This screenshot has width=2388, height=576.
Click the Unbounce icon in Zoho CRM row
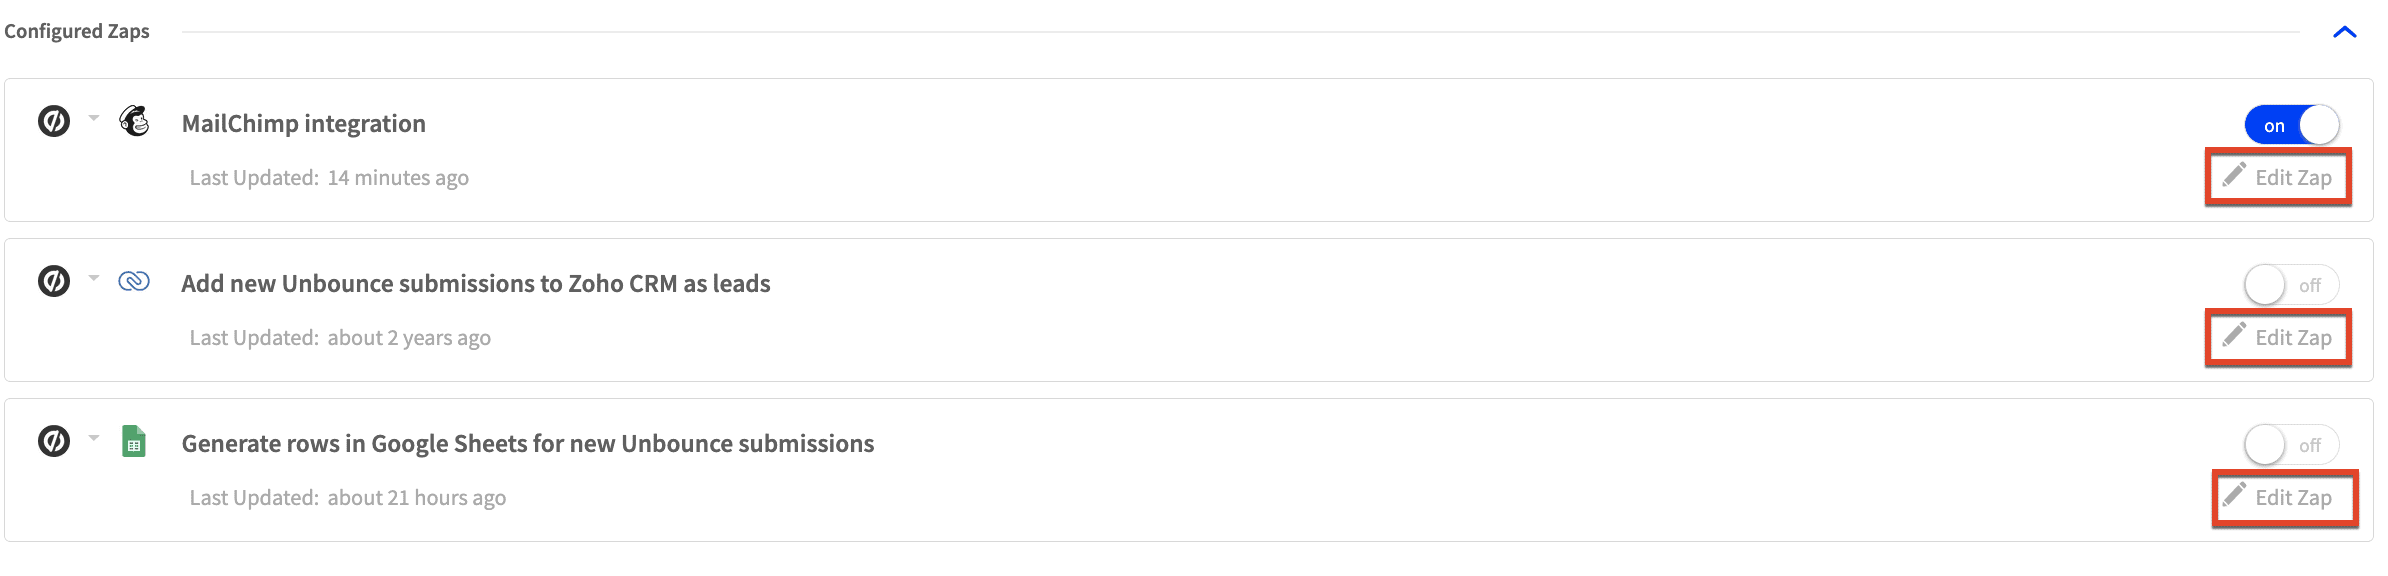pos(54,281)
